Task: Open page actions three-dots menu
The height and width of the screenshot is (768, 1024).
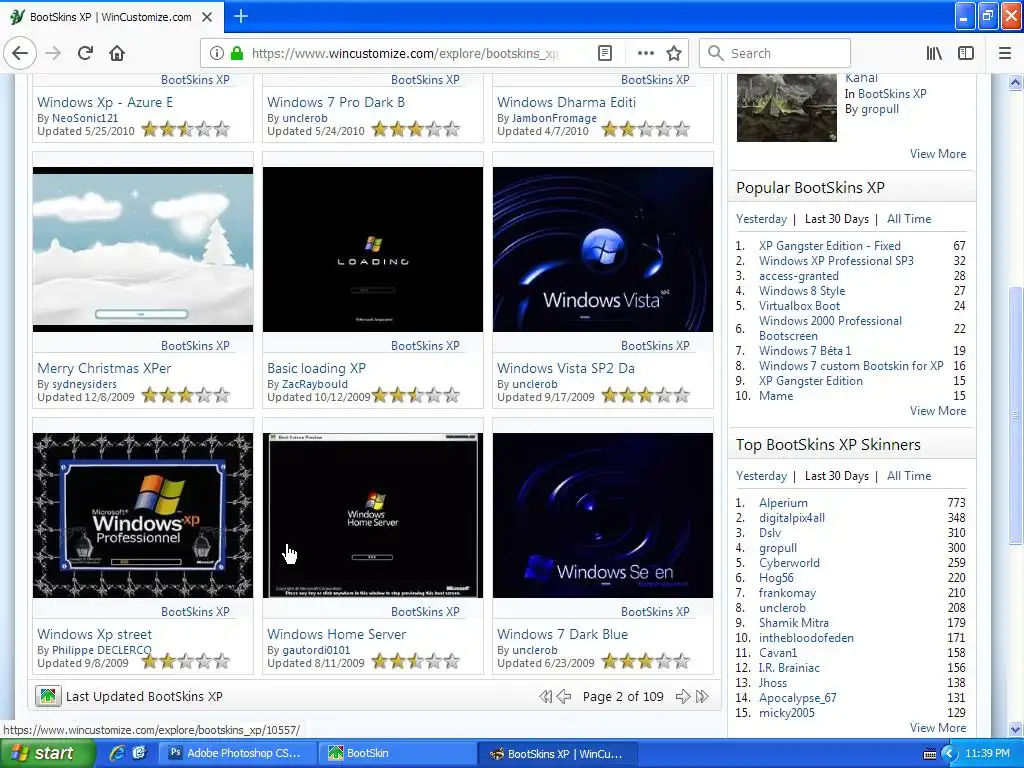Action: [x=645, y=53]
